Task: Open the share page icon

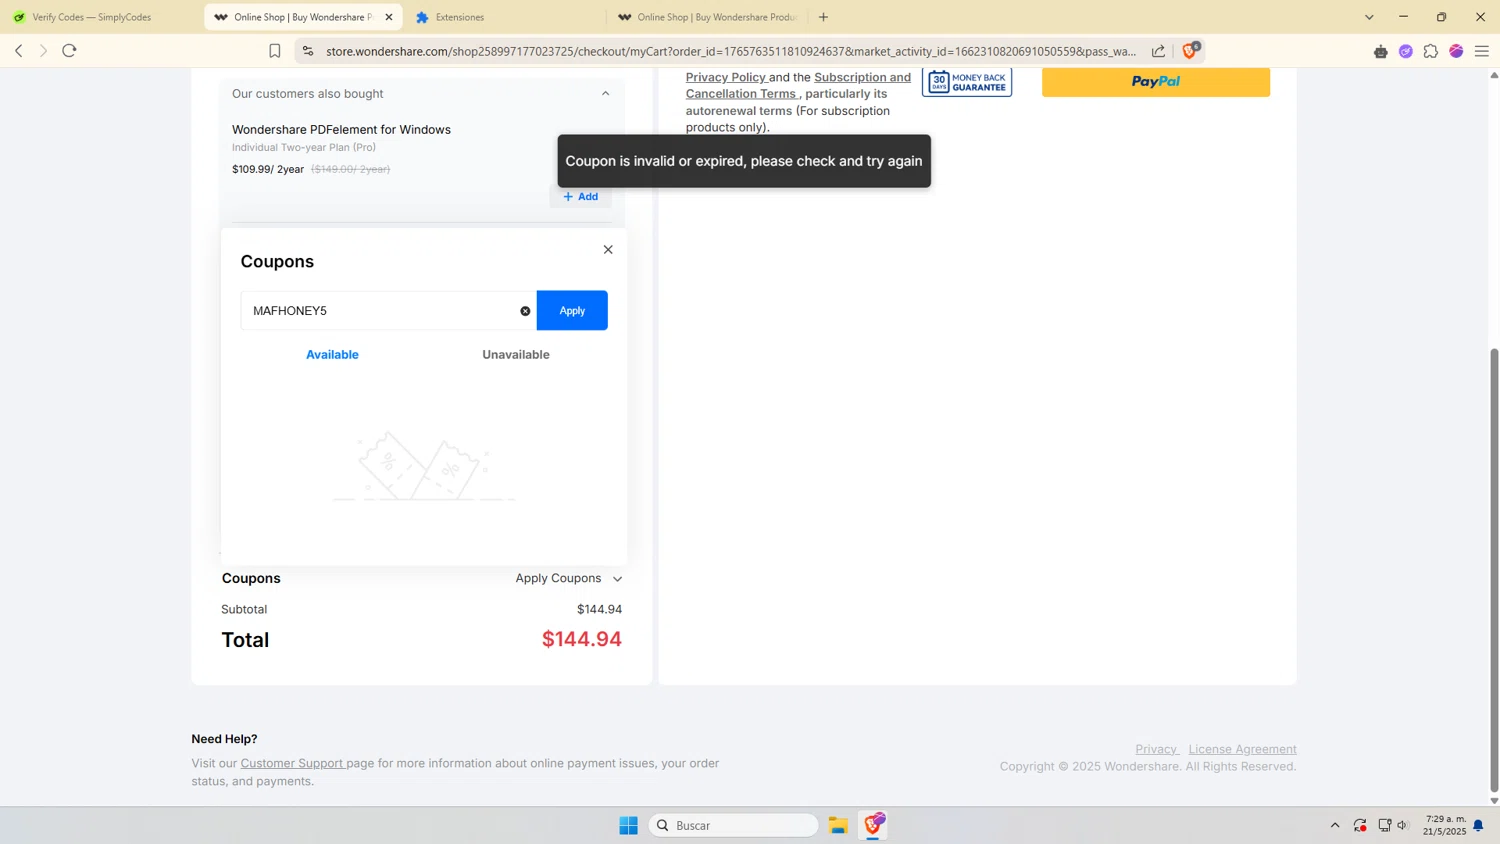Action: click(x=1158, y=51)
